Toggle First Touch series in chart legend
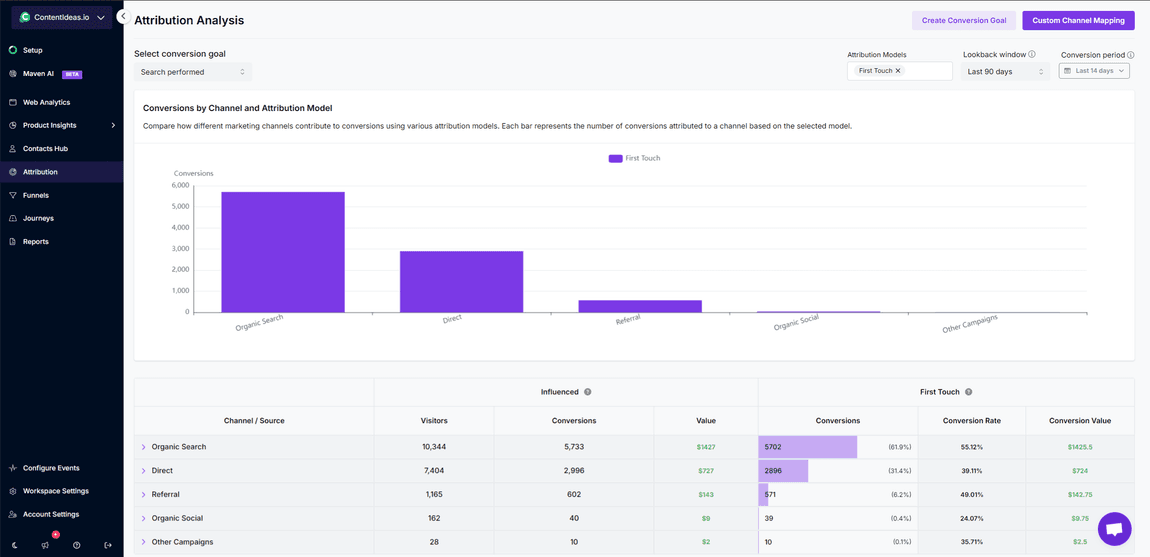The image size is (1150, 557). 634,158
